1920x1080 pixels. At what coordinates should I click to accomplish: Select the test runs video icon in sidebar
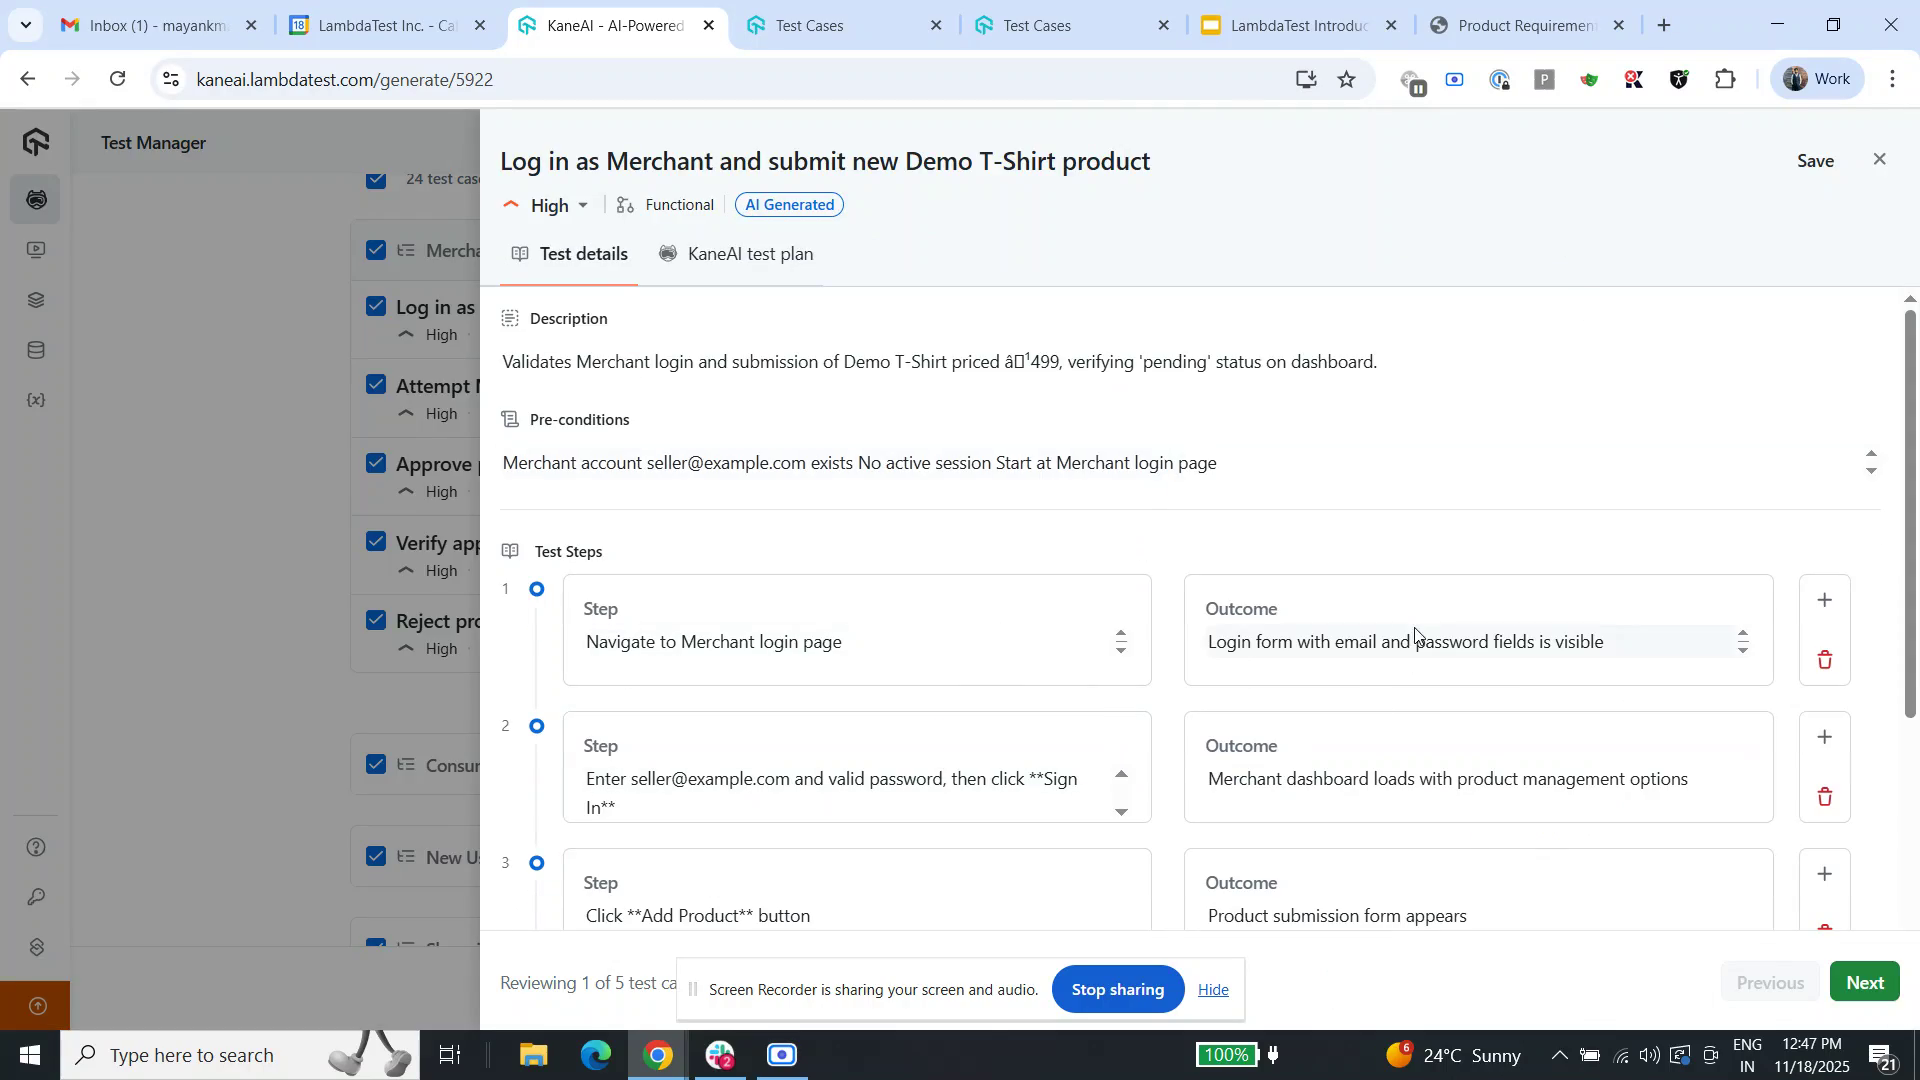click(36, 250)
